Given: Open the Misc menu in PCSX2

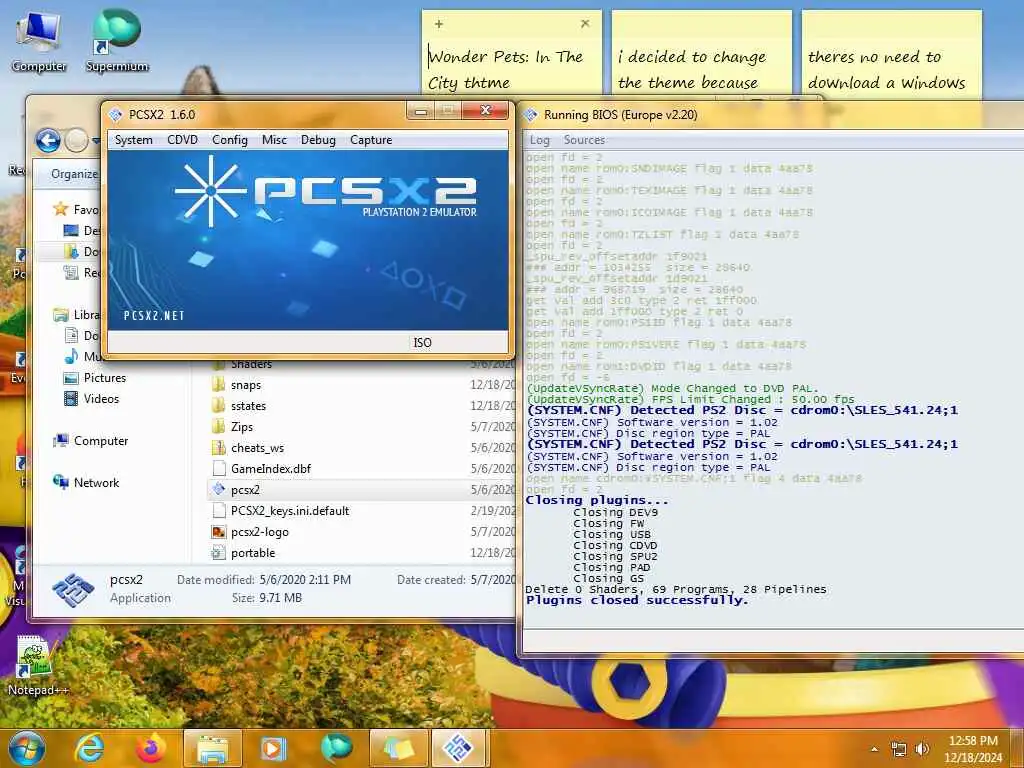Looking at the screenshot, I should coord(274,140).
